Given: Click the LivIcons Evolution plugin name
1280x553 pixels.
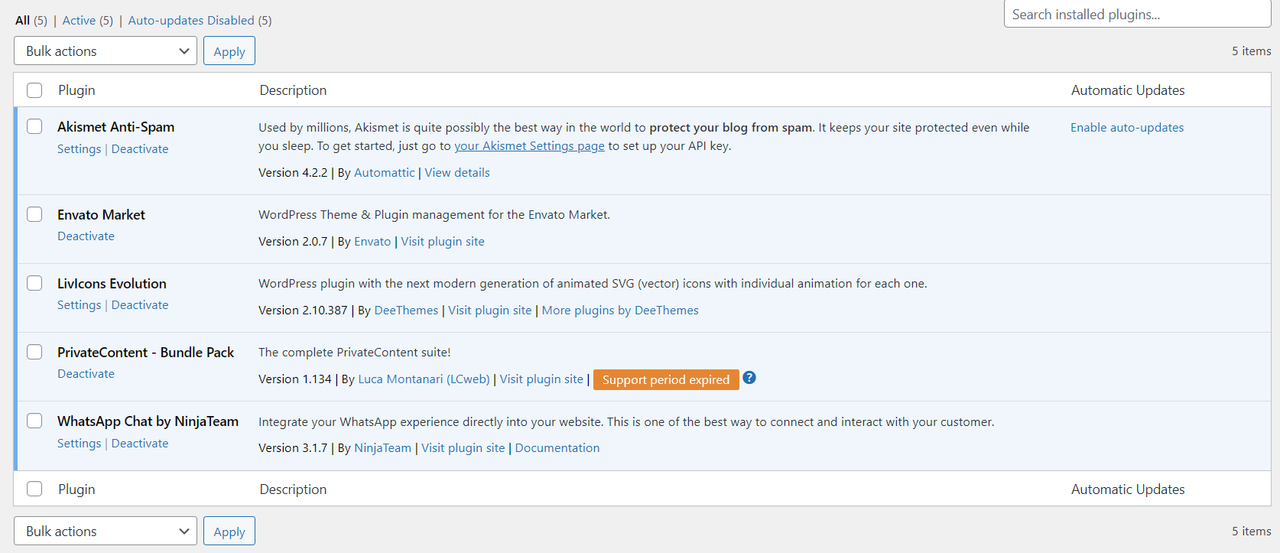Looking at the screenshot, I should (x=112, y=284).
